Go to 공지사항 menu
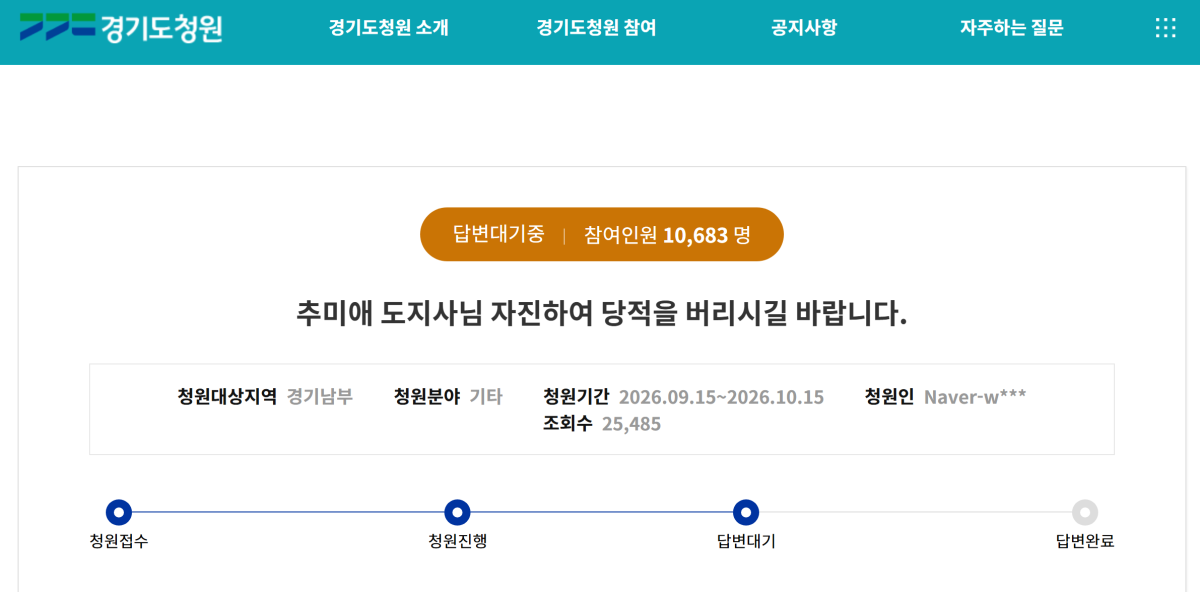1200x592 pixels. [804, 28]
